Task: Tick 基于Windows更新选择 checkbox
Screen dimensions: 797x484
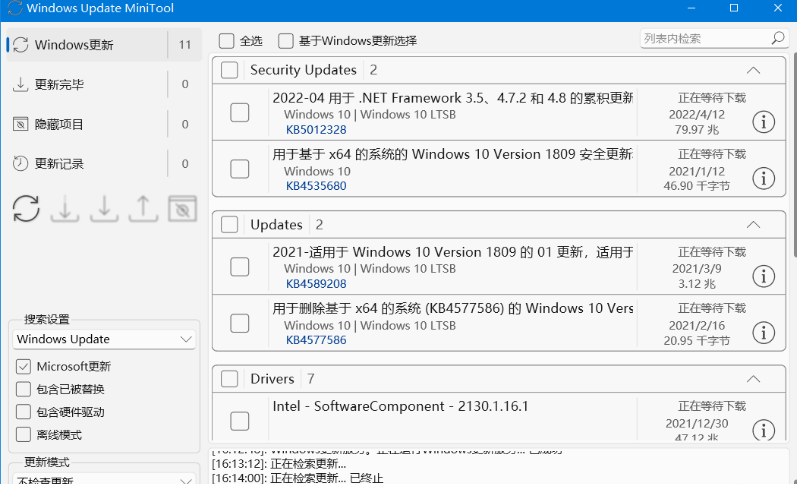Action: coord(286,41)
